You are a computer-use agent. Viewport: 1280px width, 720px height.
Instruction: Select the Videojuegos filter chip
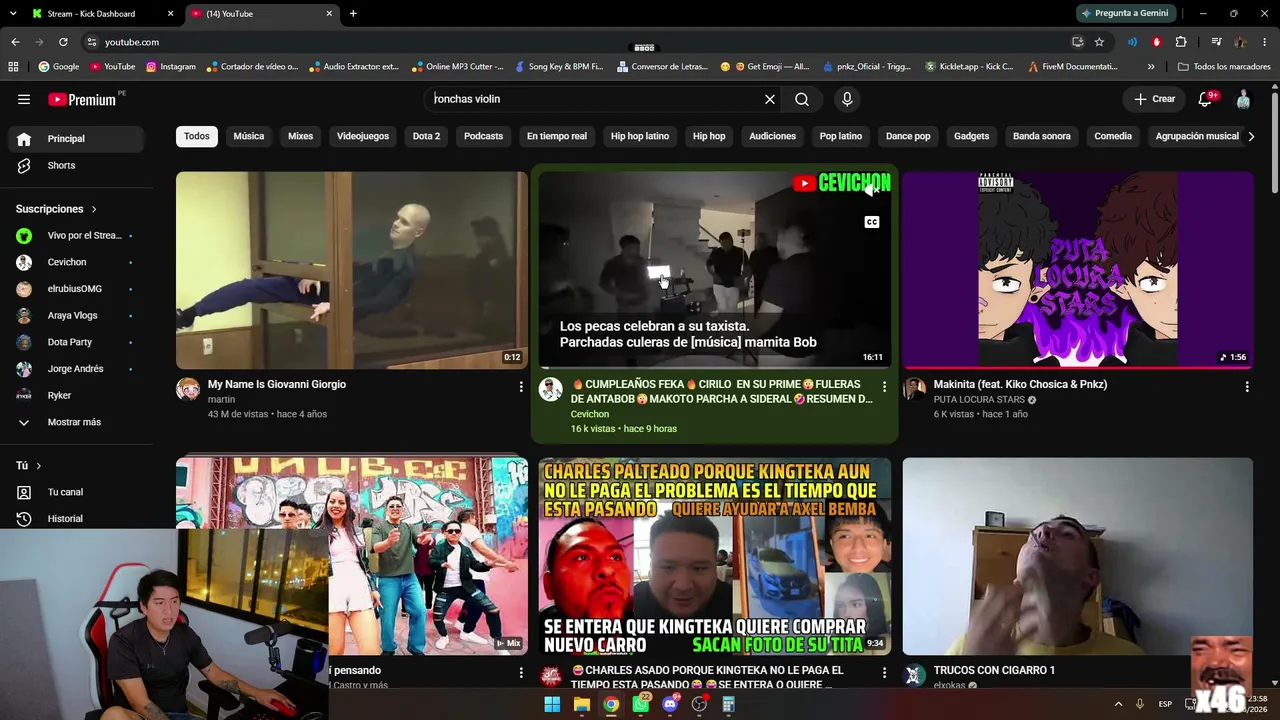click(x=363, y=136)
